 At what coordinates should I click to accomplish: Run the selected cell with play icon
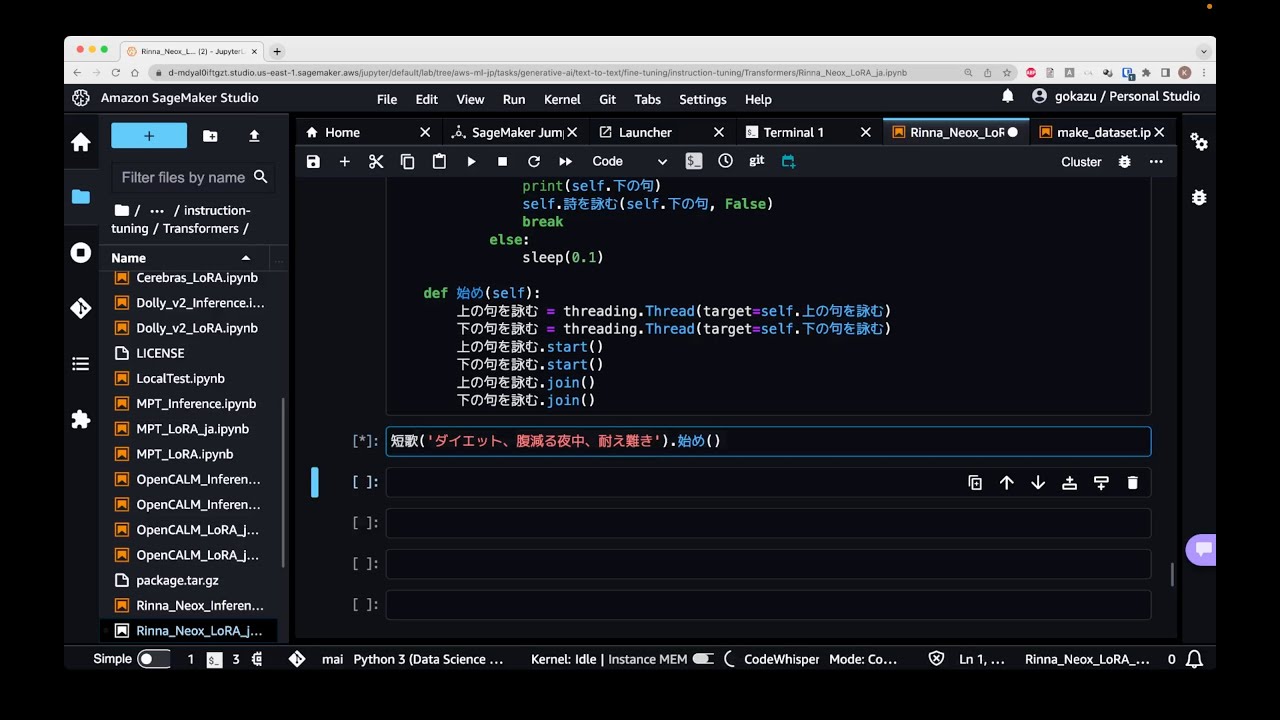(471, 161)
